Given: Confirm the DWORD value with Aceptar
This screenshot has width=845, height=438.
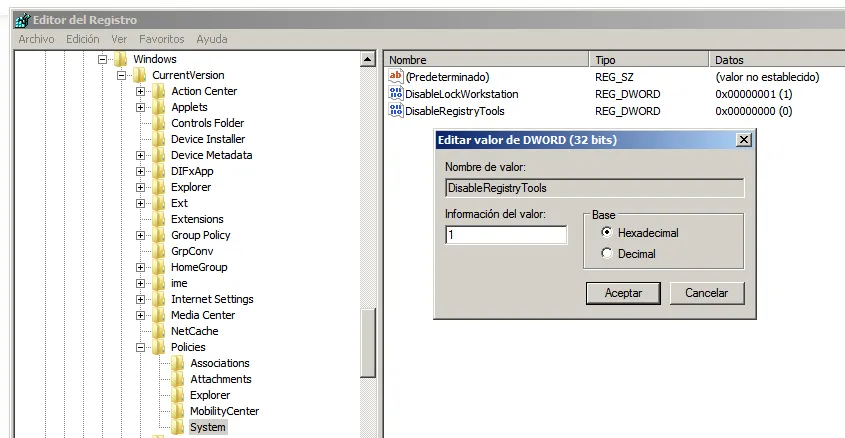Looking at the screenshot, I should 623,293.
